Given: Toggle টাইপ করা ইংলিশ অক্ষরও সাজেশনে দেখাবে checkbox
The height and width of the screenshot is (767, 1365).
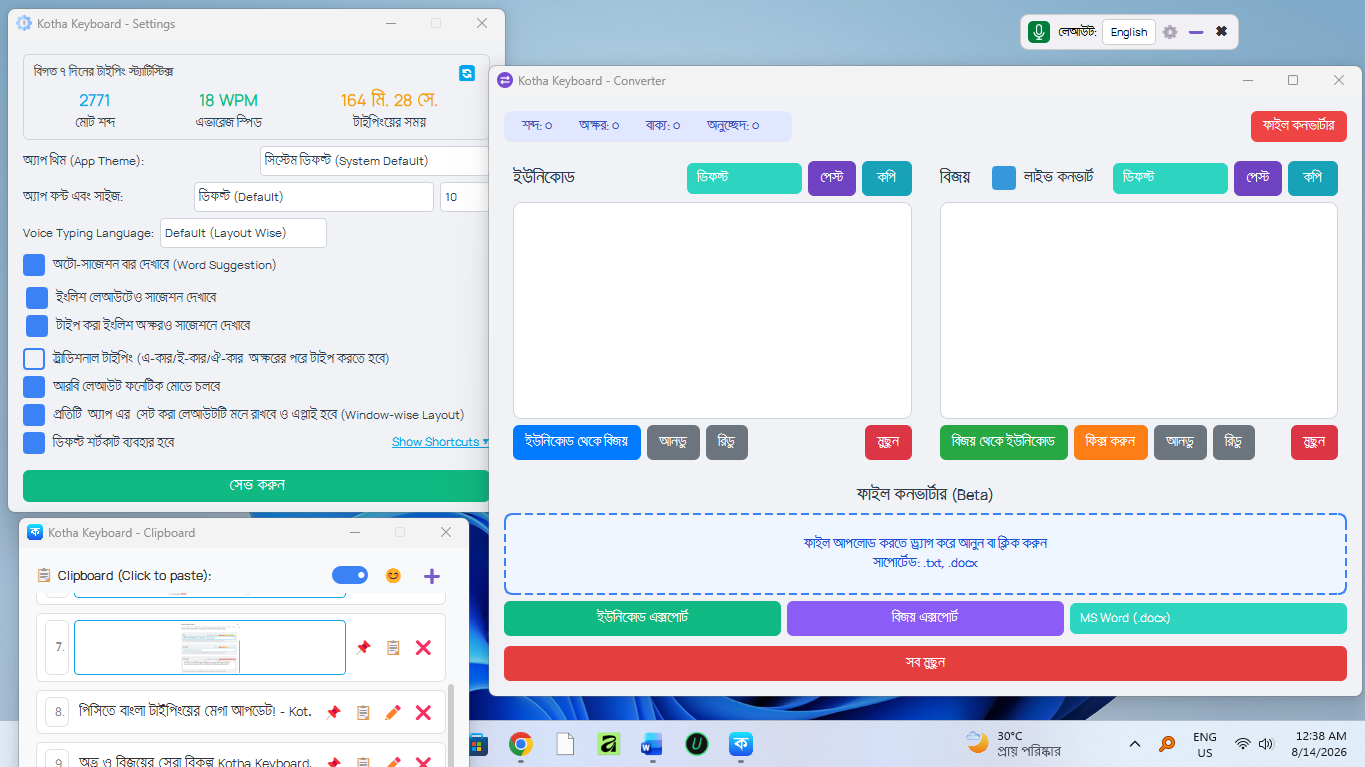Looking at the screenshot, I should pyautogui.click(x=37, y=326).
